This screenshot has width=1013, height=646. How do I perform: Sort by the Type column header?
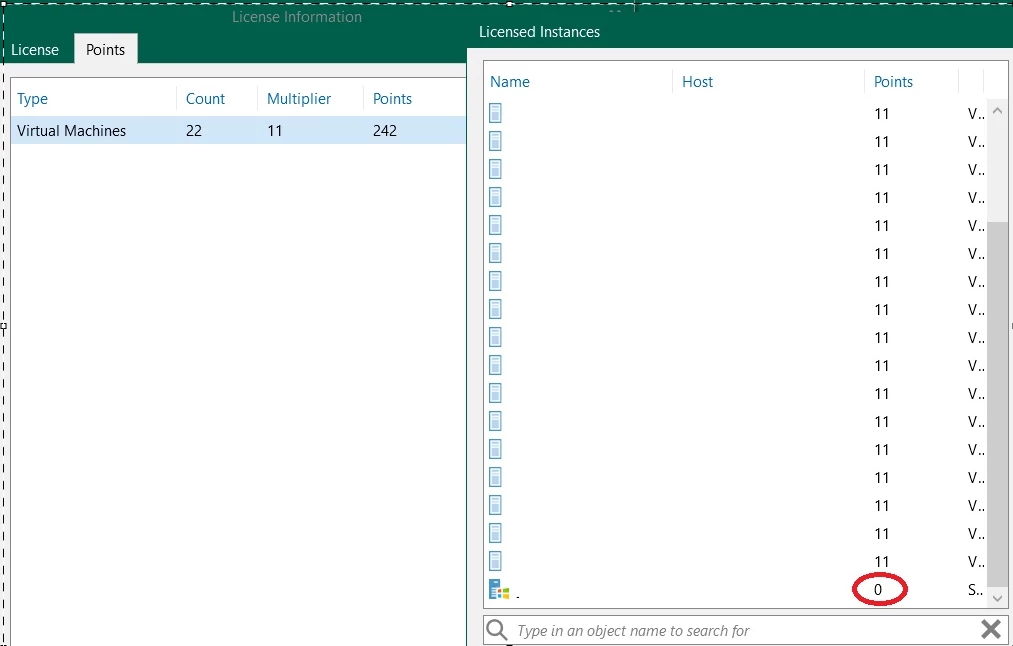coord(32,99)
